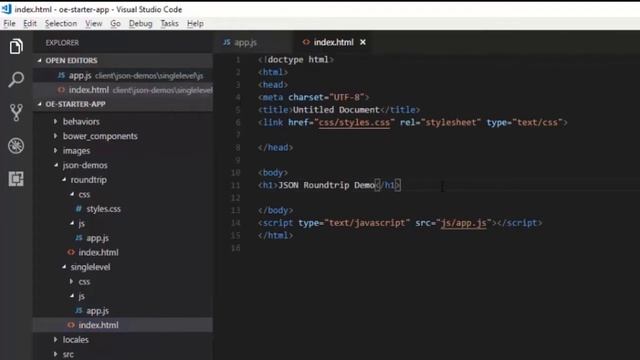Switch to the app.js editor tab
Image resolution: width=640 pixels, height=360 pixels.
[253, 42]
